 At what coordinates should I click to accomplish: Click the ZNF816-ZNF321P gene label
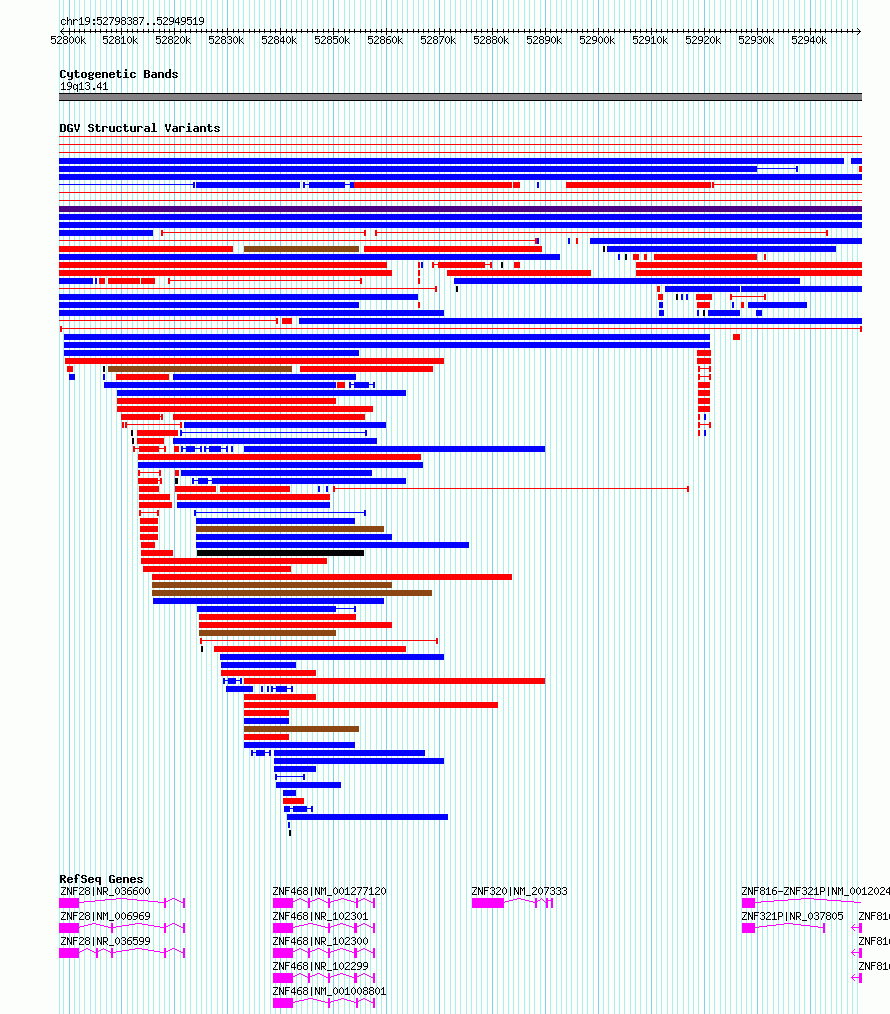(816, 891)
